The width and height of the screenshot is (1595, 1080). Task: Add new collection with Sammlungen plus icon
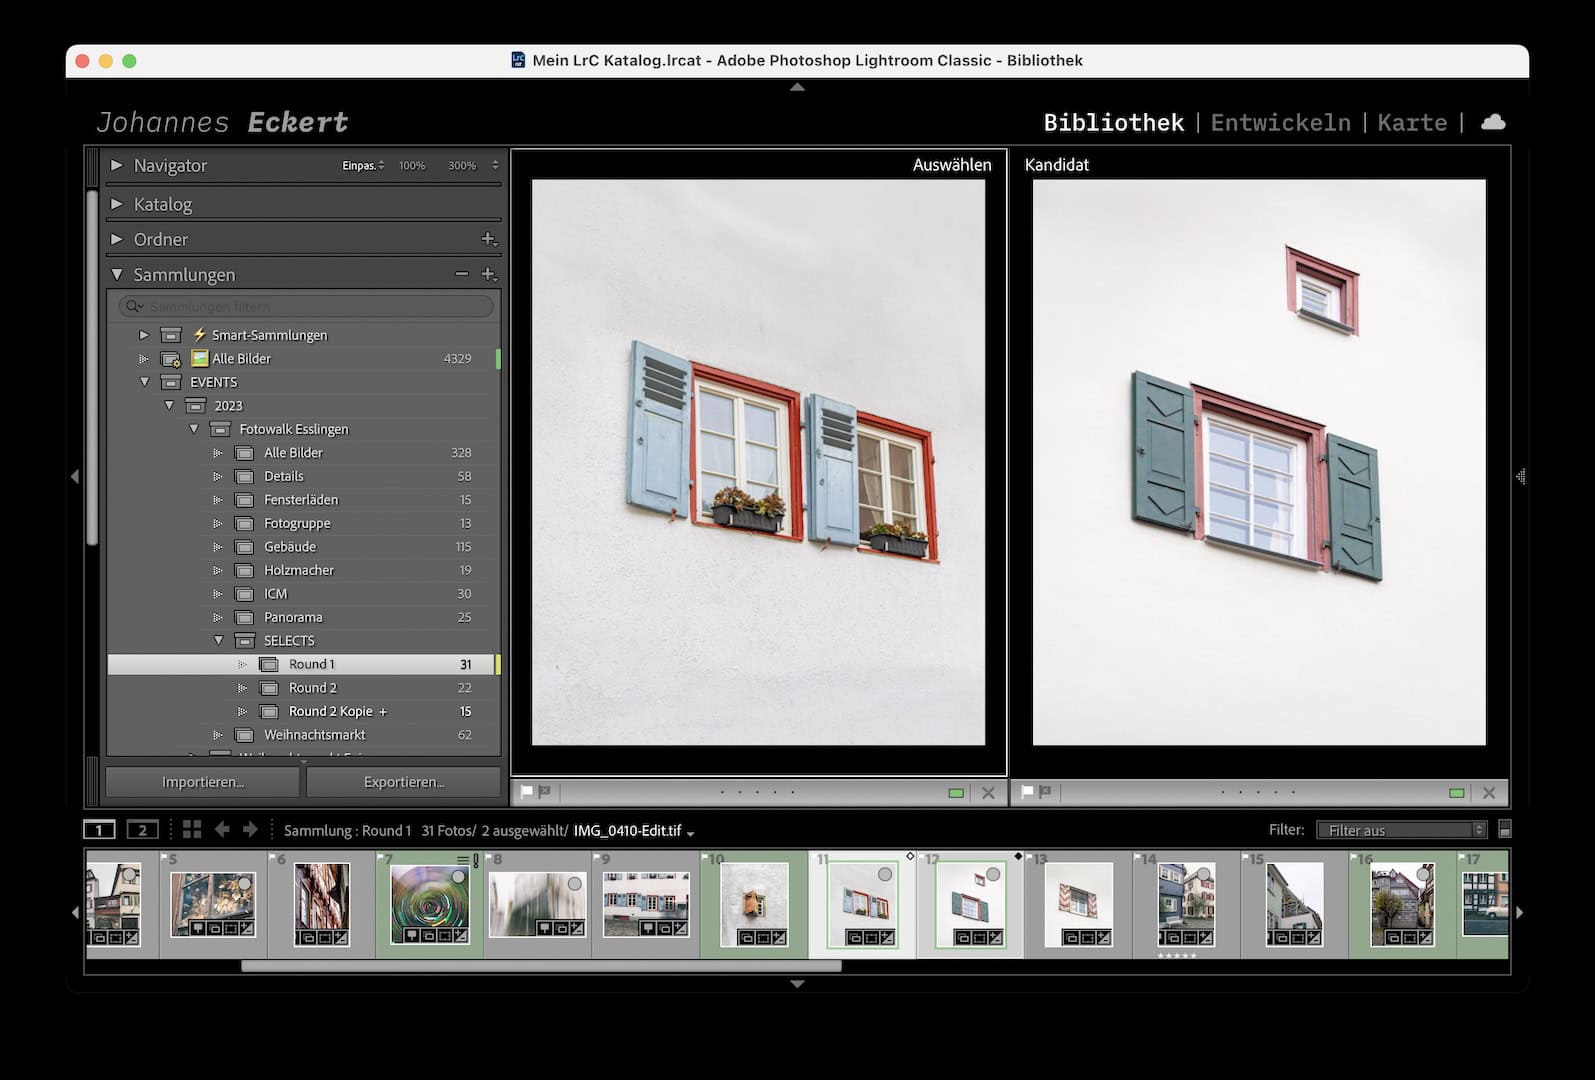tap(488, 274)
